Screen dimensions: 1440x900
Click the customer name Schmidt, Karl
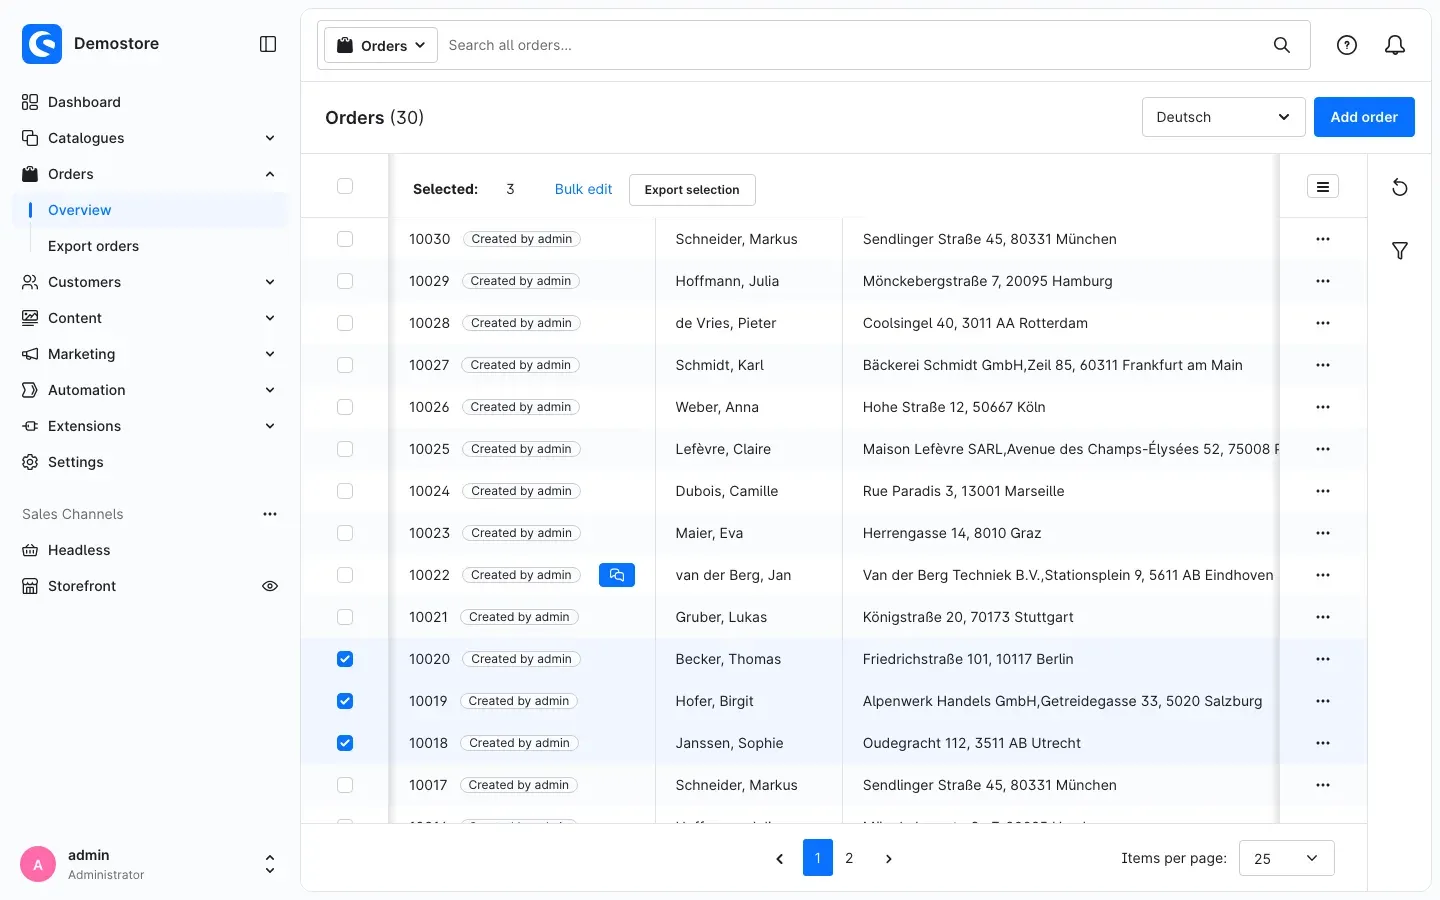tap(720, 365)
